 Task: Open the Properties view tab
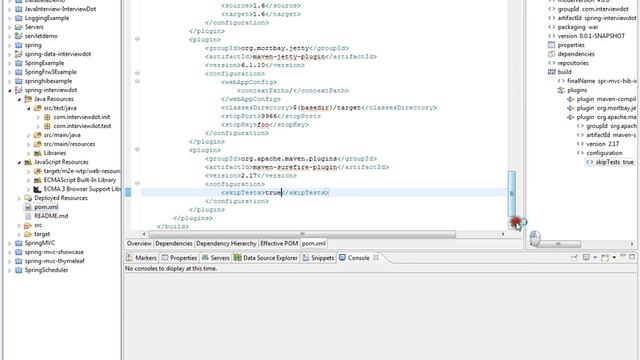click(179, 258)
